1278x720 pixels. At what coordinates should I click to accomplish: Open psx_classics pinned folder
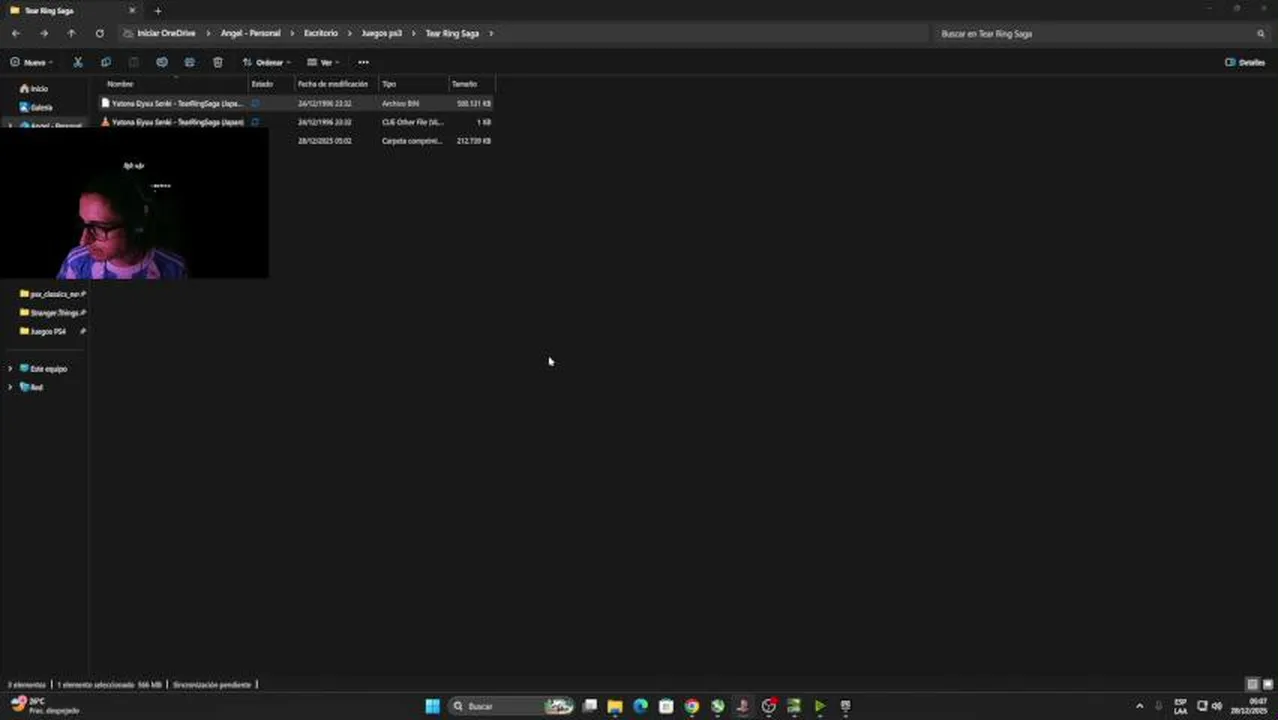click(x=53, y=294)
